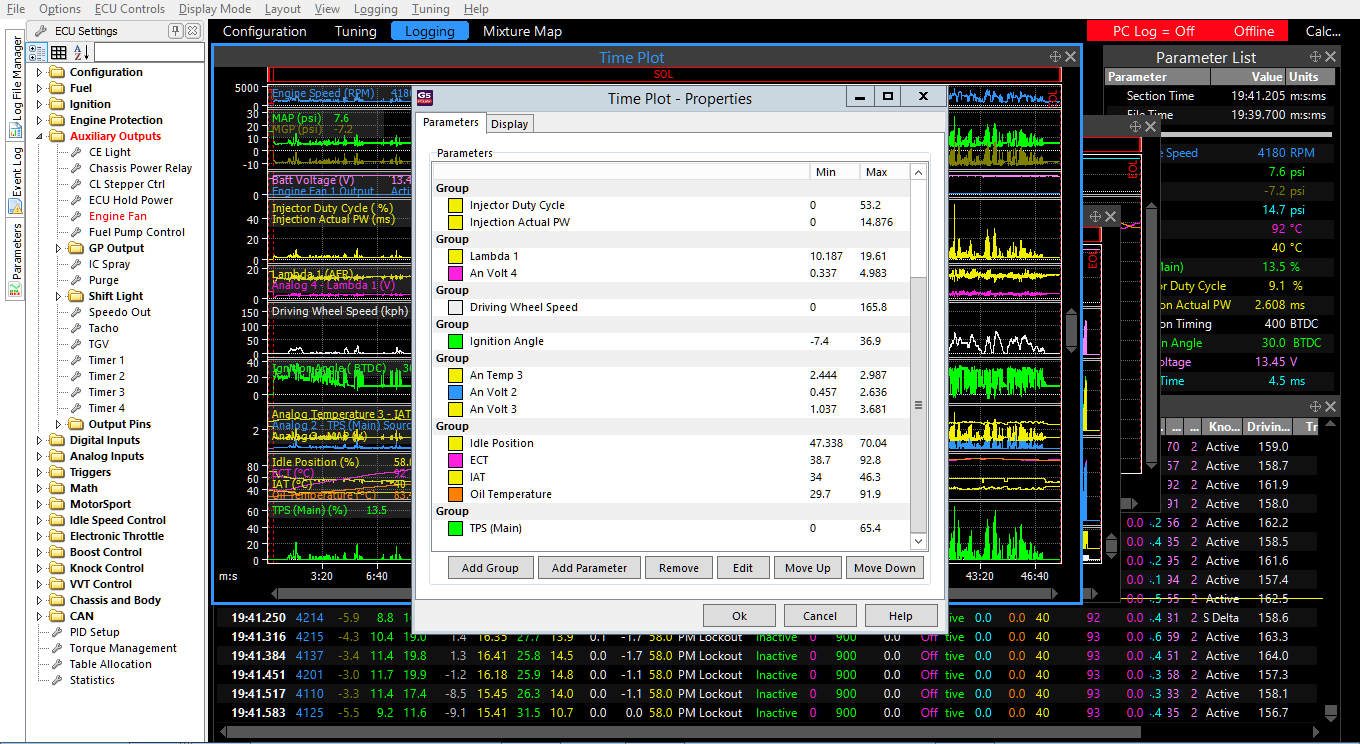1360x744 pixels.
Task: Expand the Engine Protection node
Action: click(40, 120)
